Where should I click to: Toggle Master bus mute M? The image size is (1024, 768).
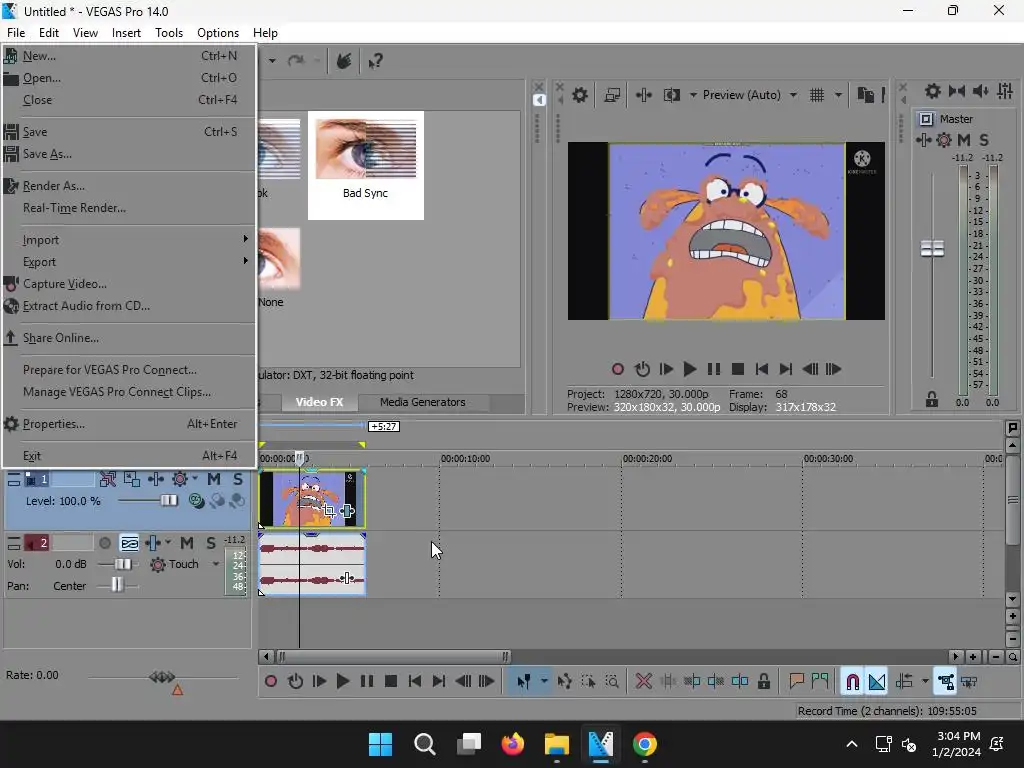pyautogui.click(x=963, y=140)
